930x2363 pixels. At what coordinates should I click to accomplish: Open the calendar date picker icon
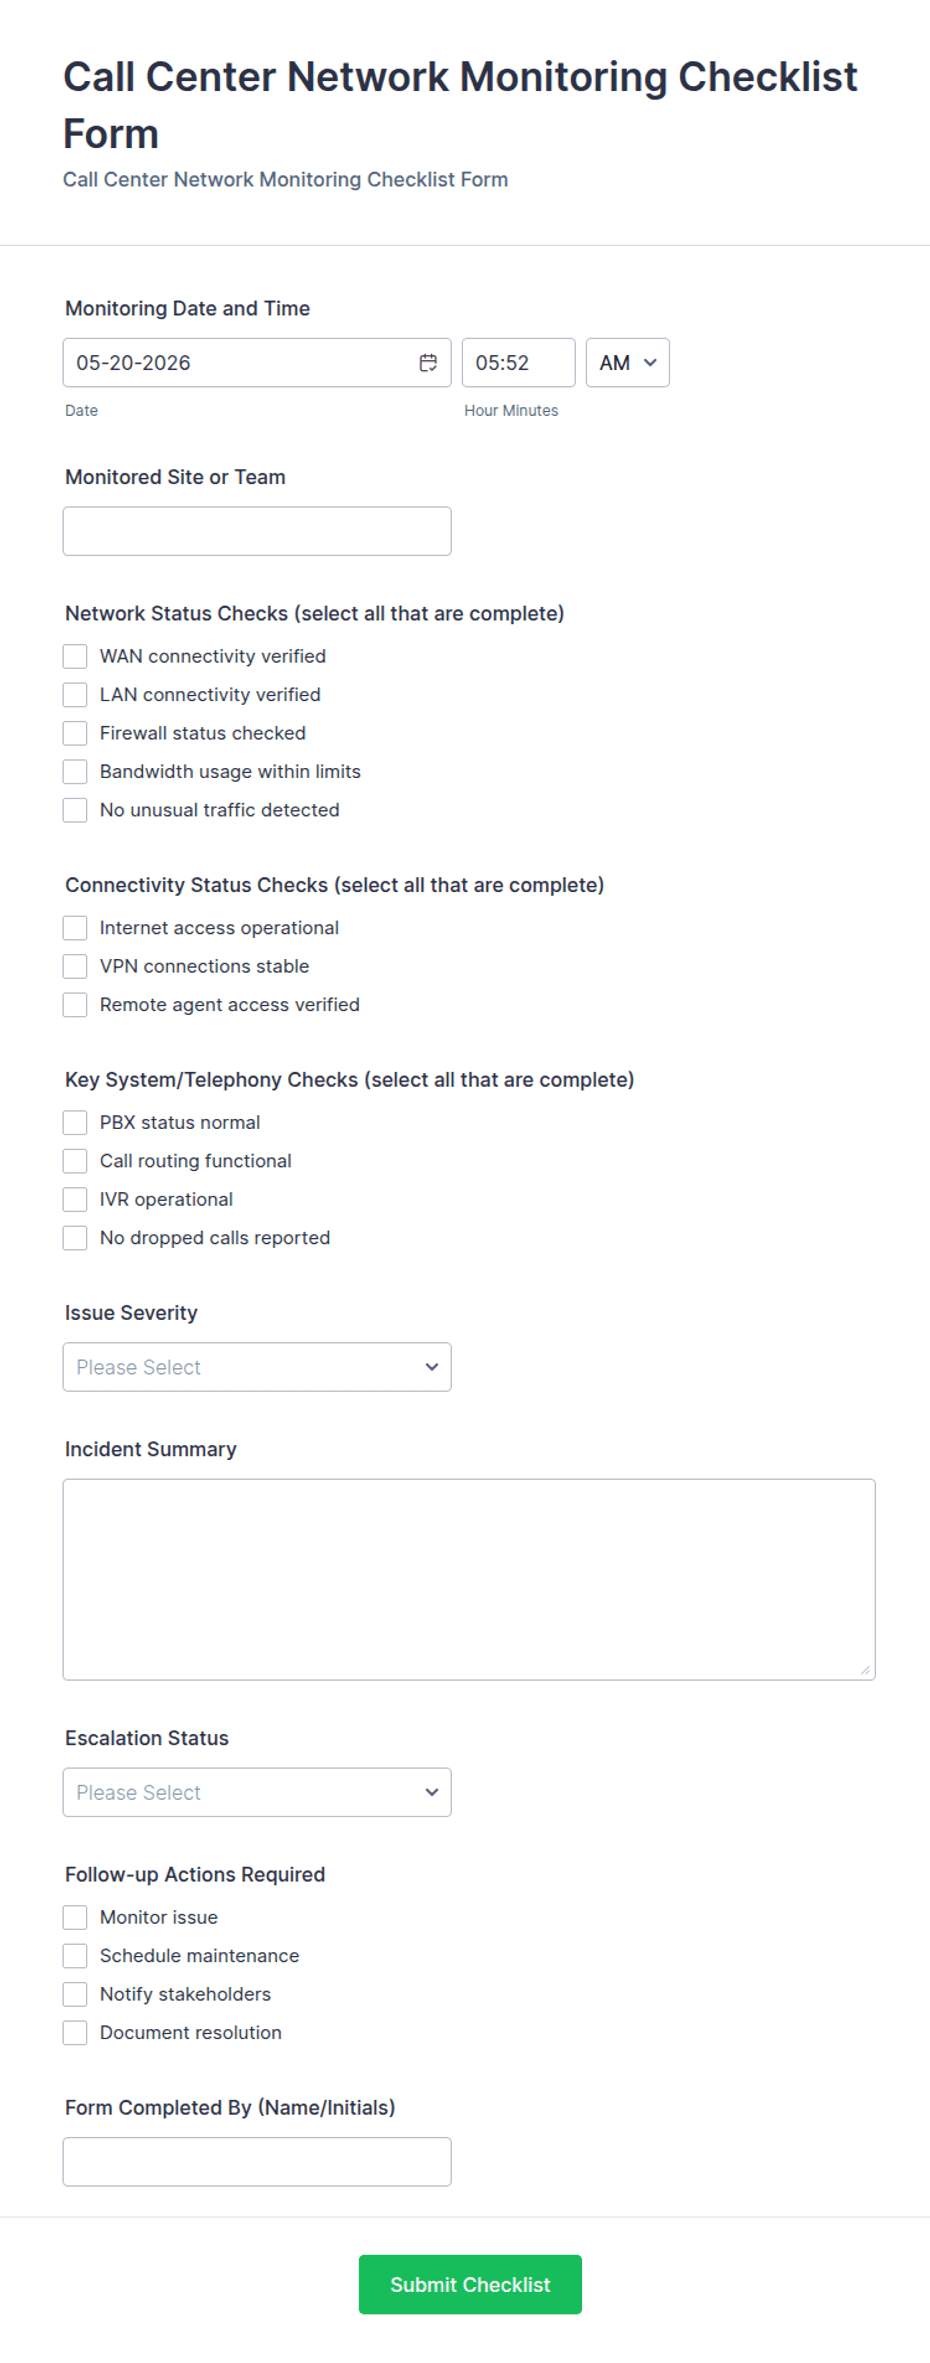pyautogui.click(x=428, y=363)
